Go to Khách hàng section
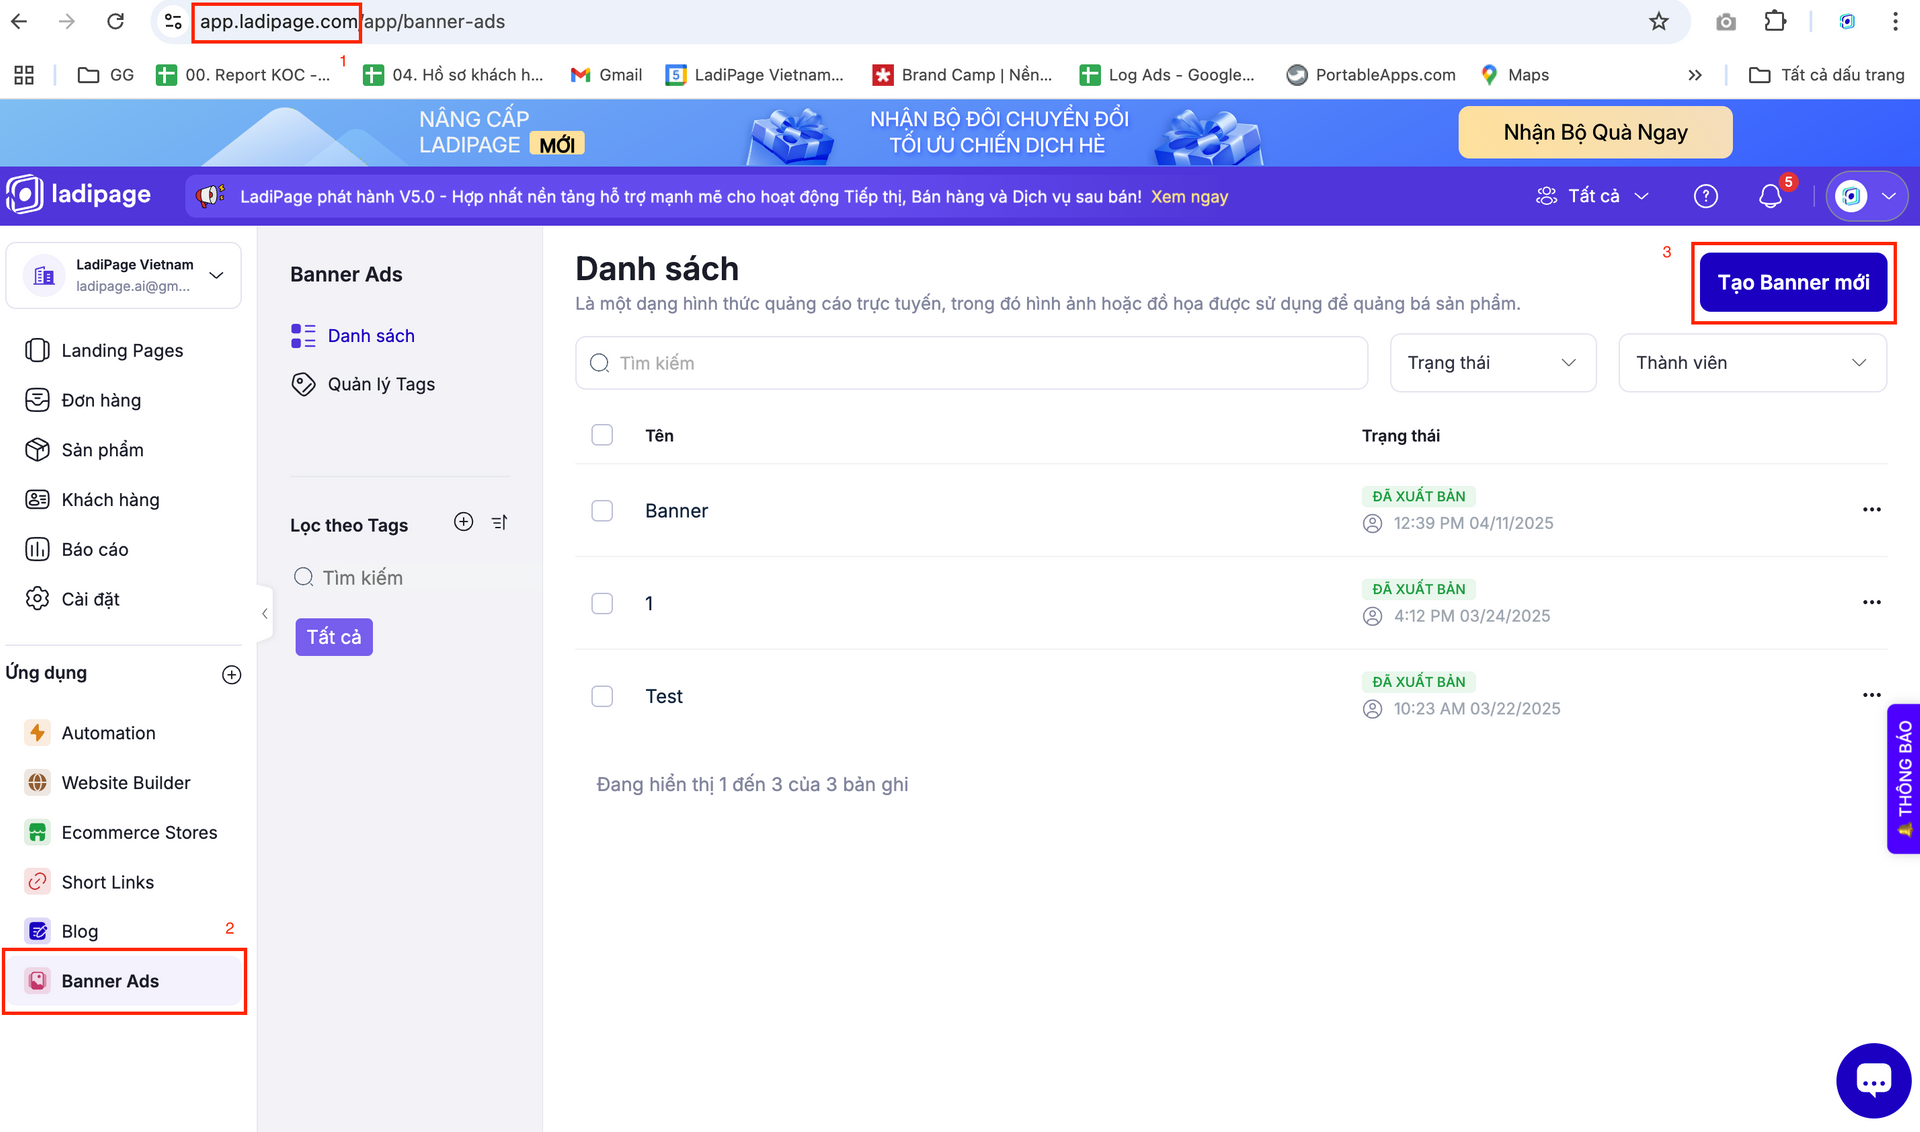Image resolution: width=1920 pixels, height=1132 pixels. [x=110, y=500]
